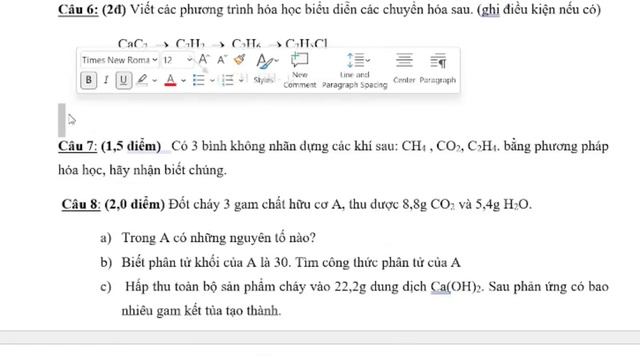Center align the paragraph
The width and height of the screenshot is (640, 360).
coord(404,68)
